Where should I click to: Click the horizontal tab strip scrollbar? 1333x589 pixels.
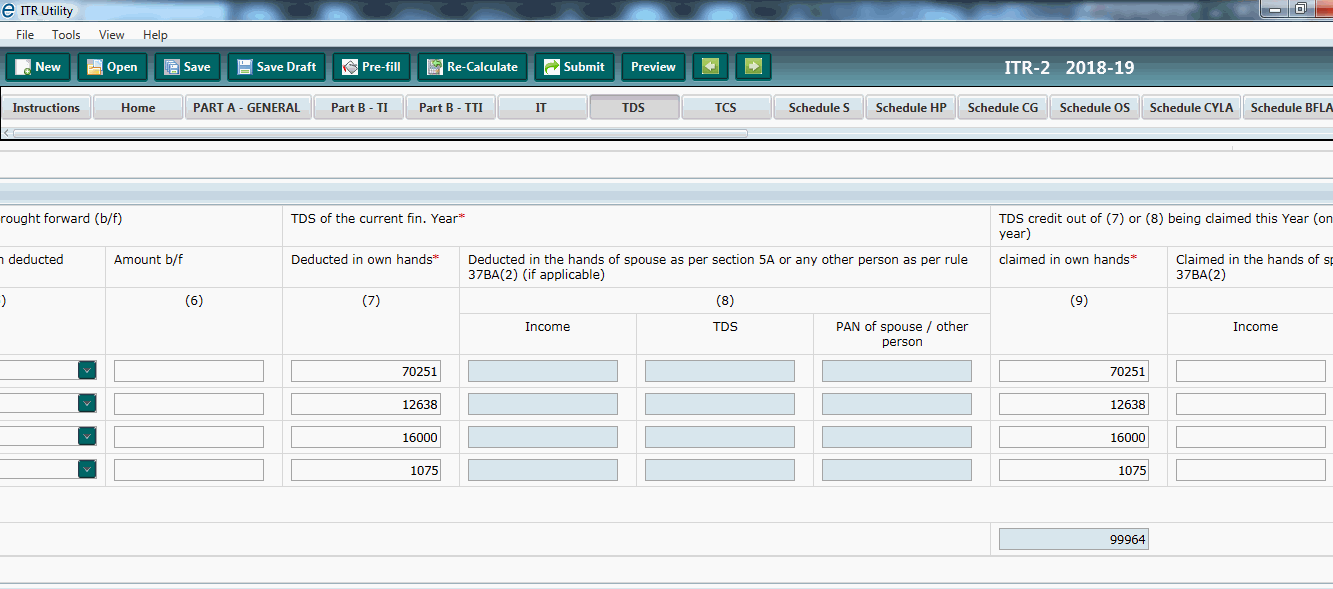[x=380, y=133]
